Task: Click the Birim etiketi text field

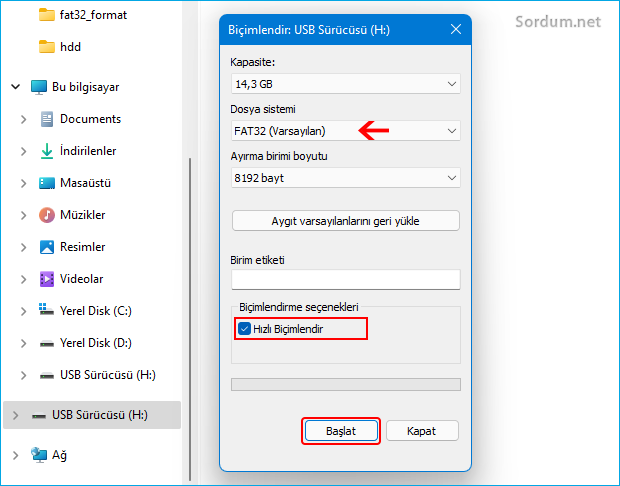Action: coord(346,280)
